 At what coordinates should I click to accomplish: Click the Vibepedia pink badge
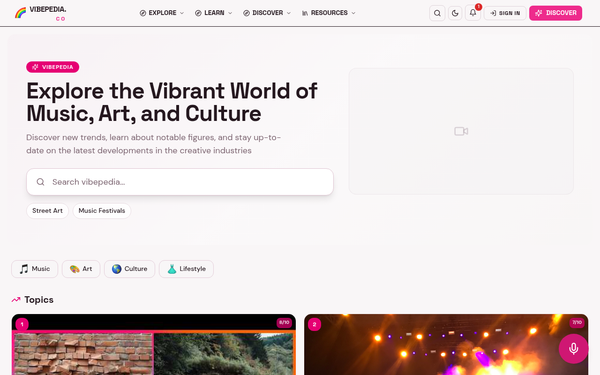53,67
